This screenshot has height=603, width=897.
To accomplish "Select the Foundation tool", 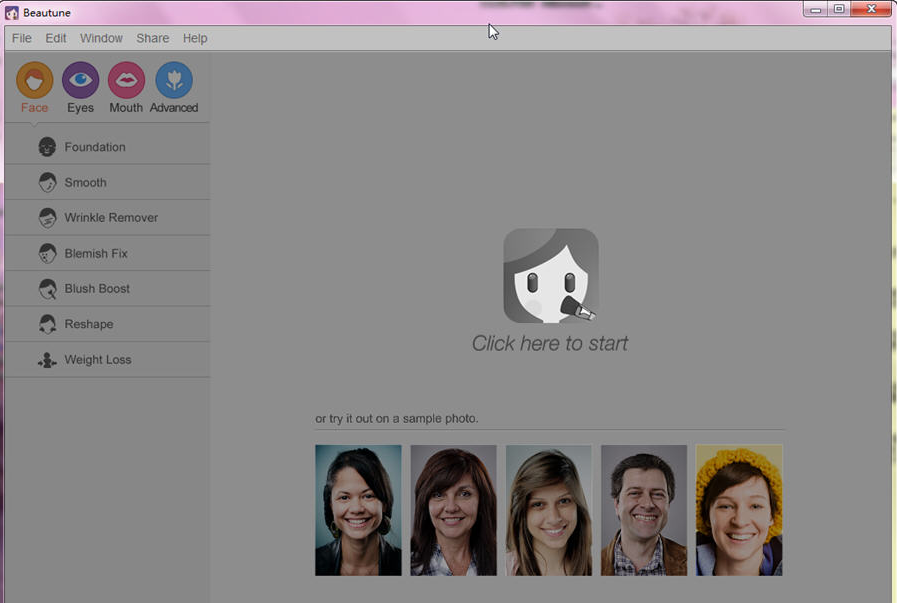I will coord(95,147).
